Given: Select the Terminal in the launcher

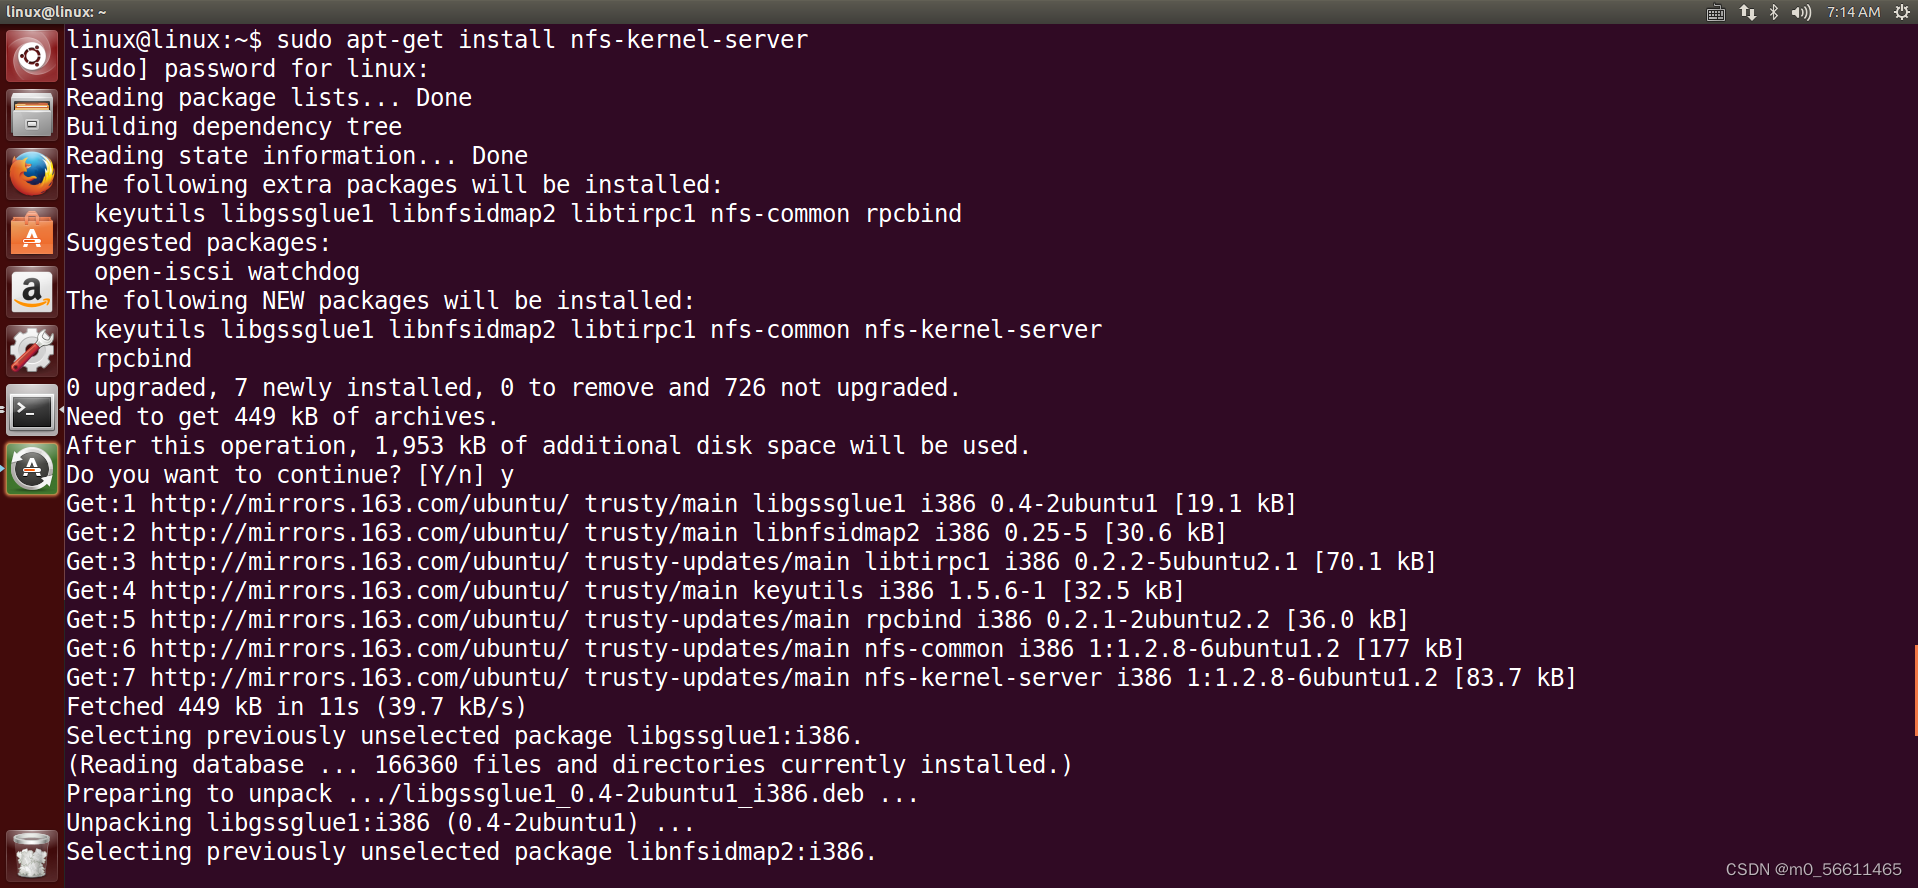Looking at the screenshot, I should click(x=31, y=410).
